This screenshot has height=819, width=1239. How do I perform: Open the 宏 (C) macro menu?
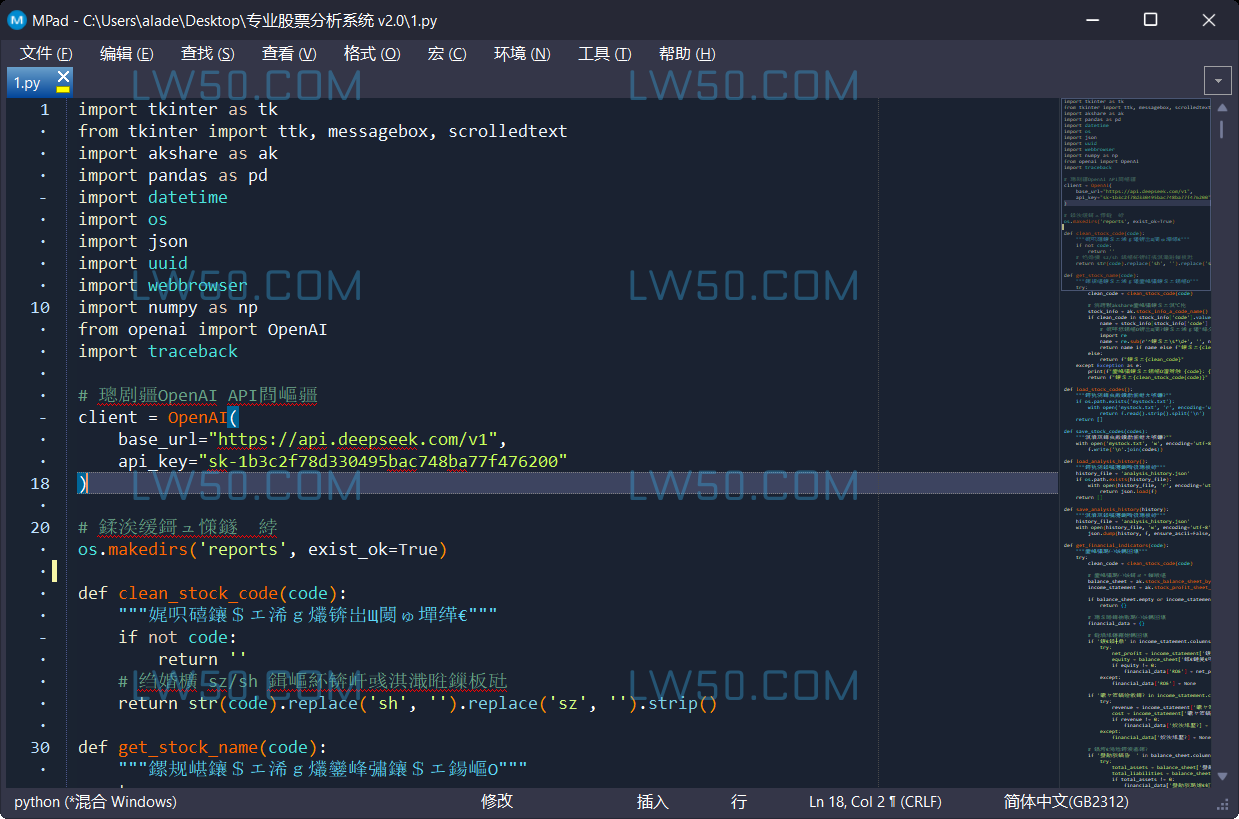(446, 54)
